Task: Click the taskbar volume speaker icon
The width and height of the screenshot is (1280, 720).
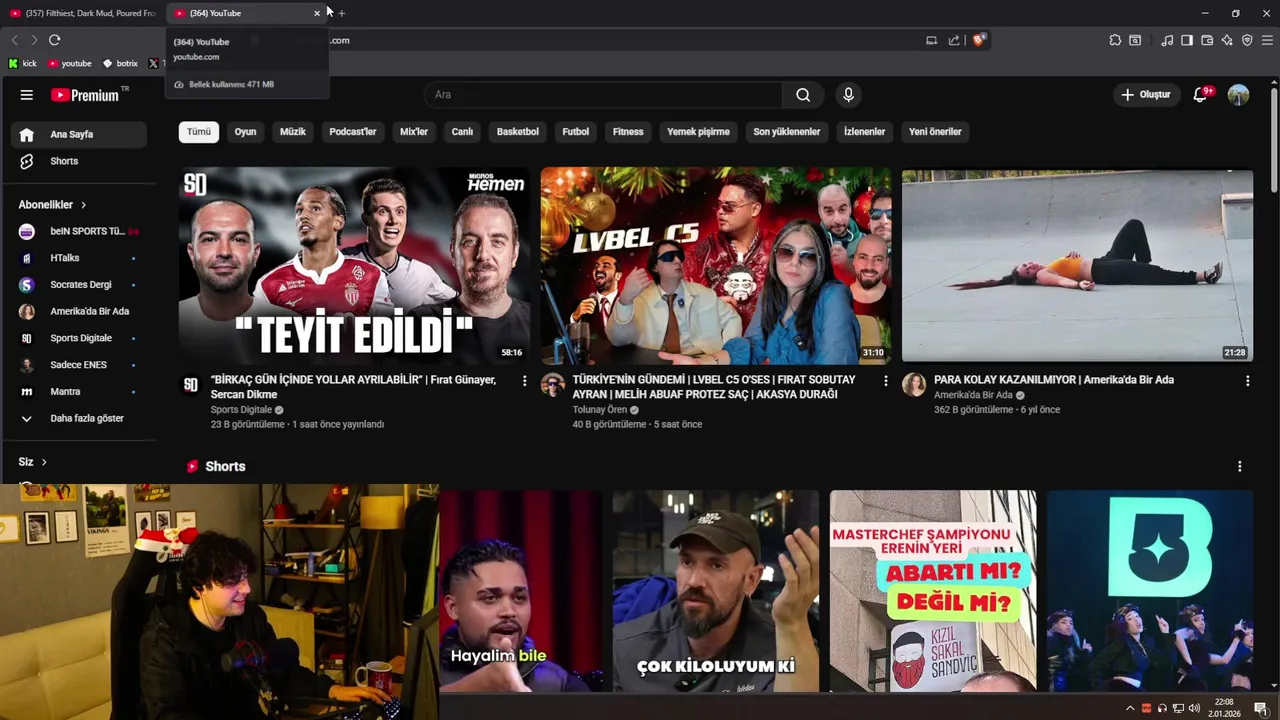Action: pos(1194,708)
